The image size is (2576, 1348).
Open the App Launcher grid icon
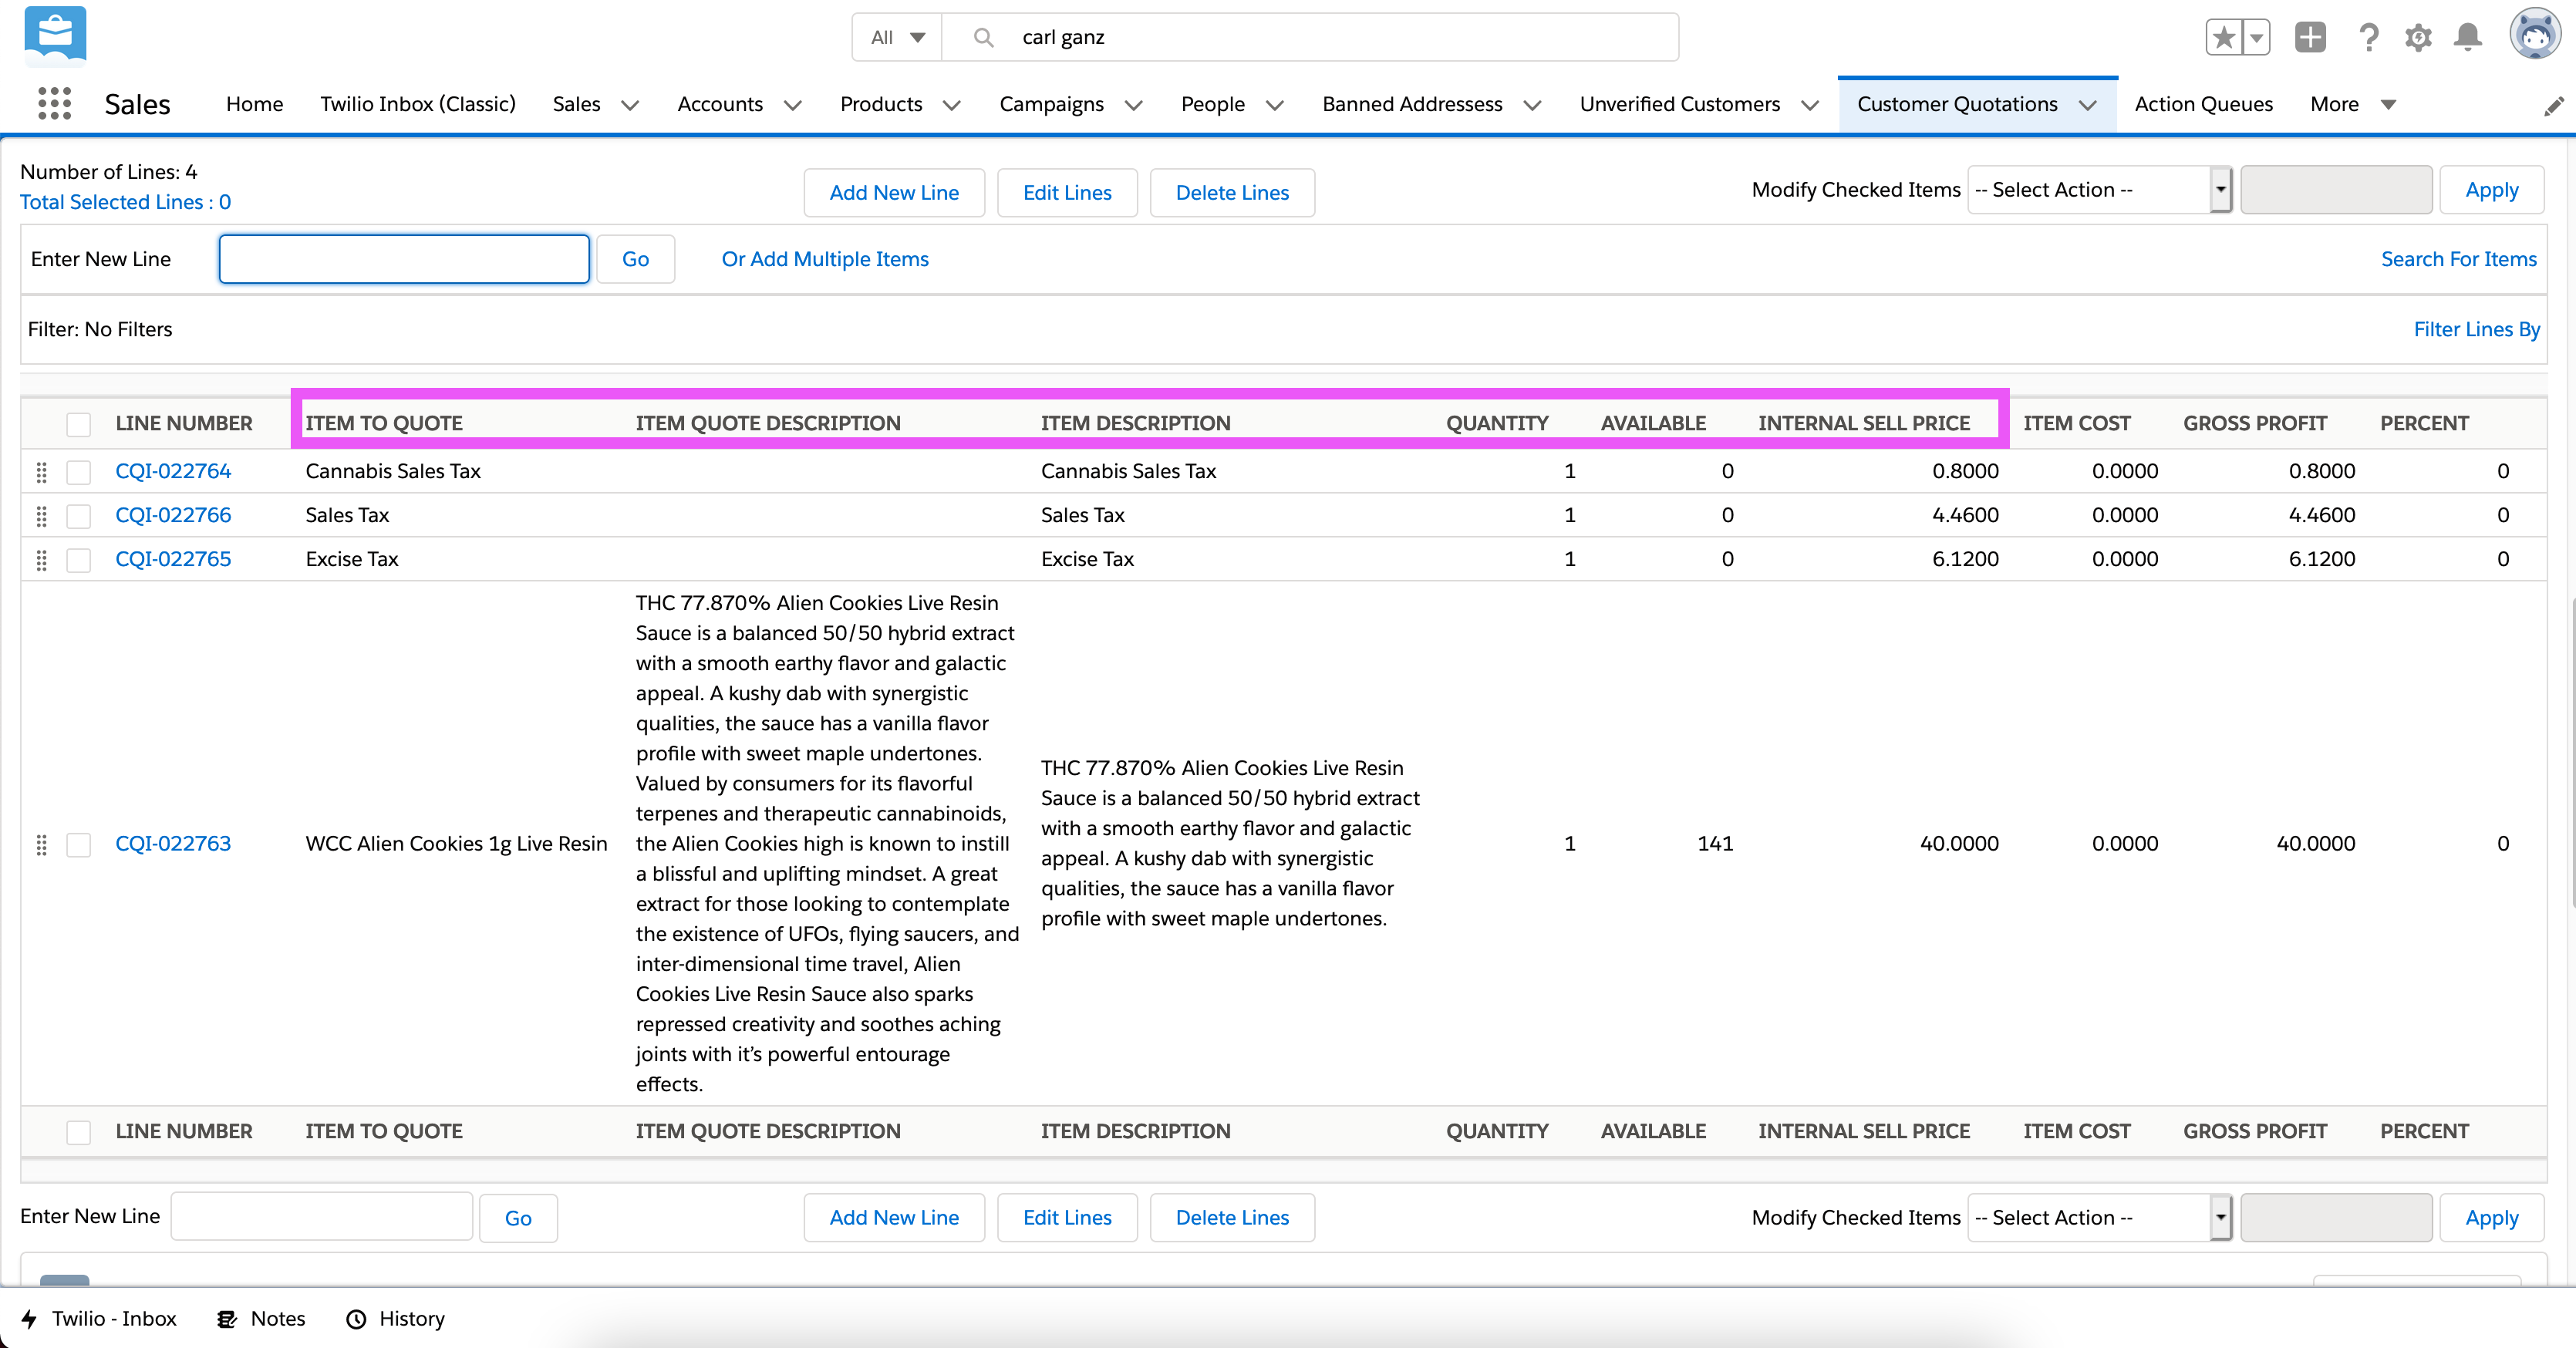pos(54,103)
